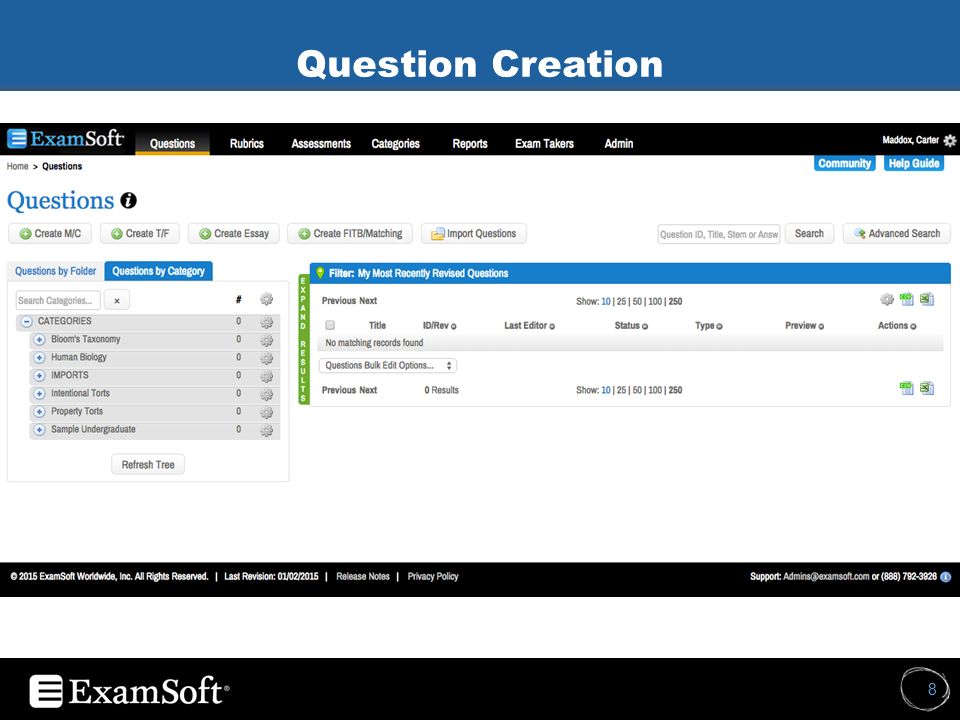The height and width of the screenshot is (720, 960).
Task: Open the gear for Intentional Torts
Action: pos(266,394)
